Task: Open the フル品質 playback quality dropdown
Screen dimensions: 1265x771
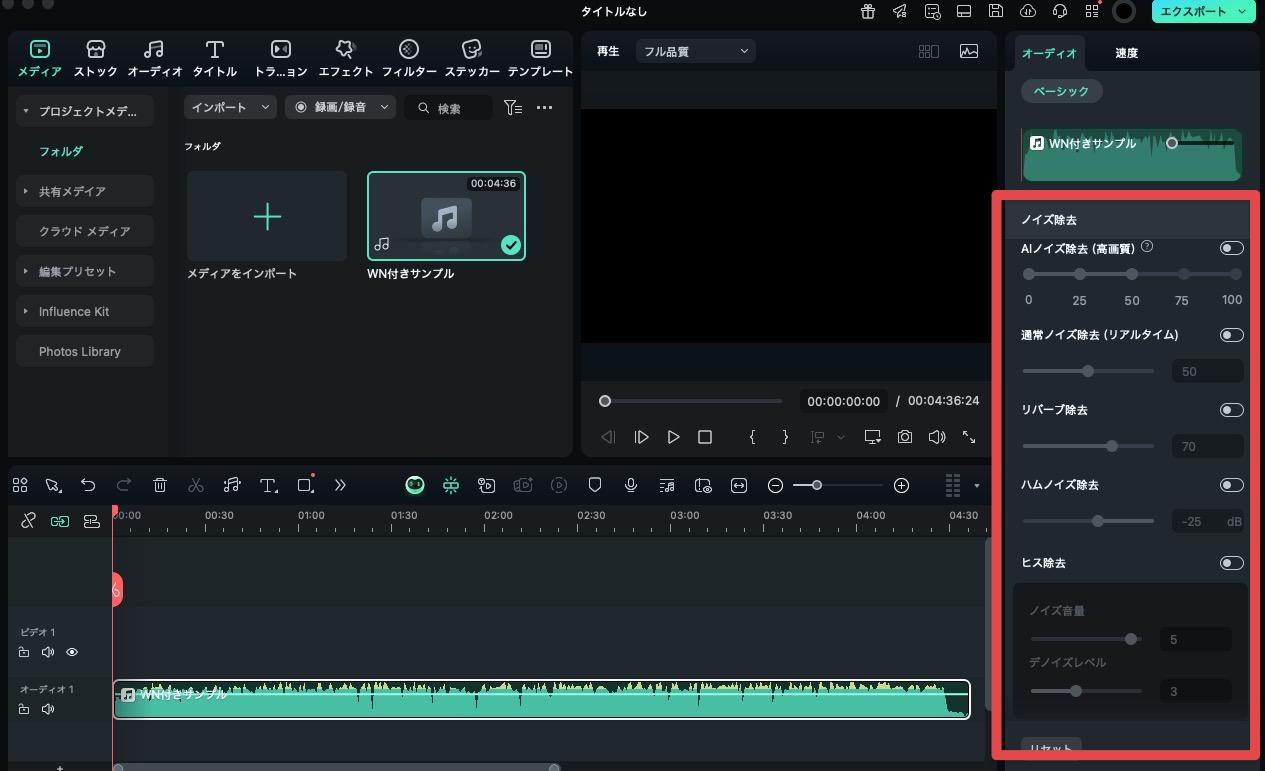Action: [x=695, y=51]
